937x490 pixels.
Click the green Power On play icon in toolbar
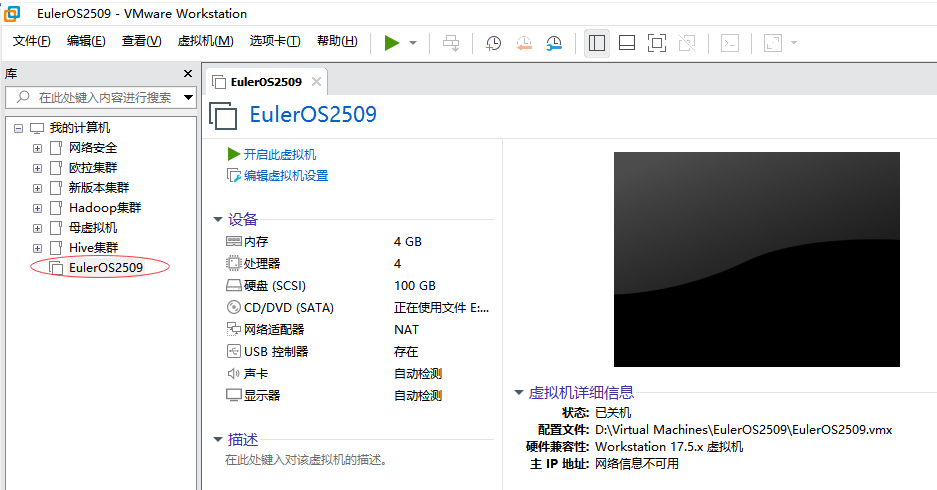pyautogui.click(x=391, y=43)
